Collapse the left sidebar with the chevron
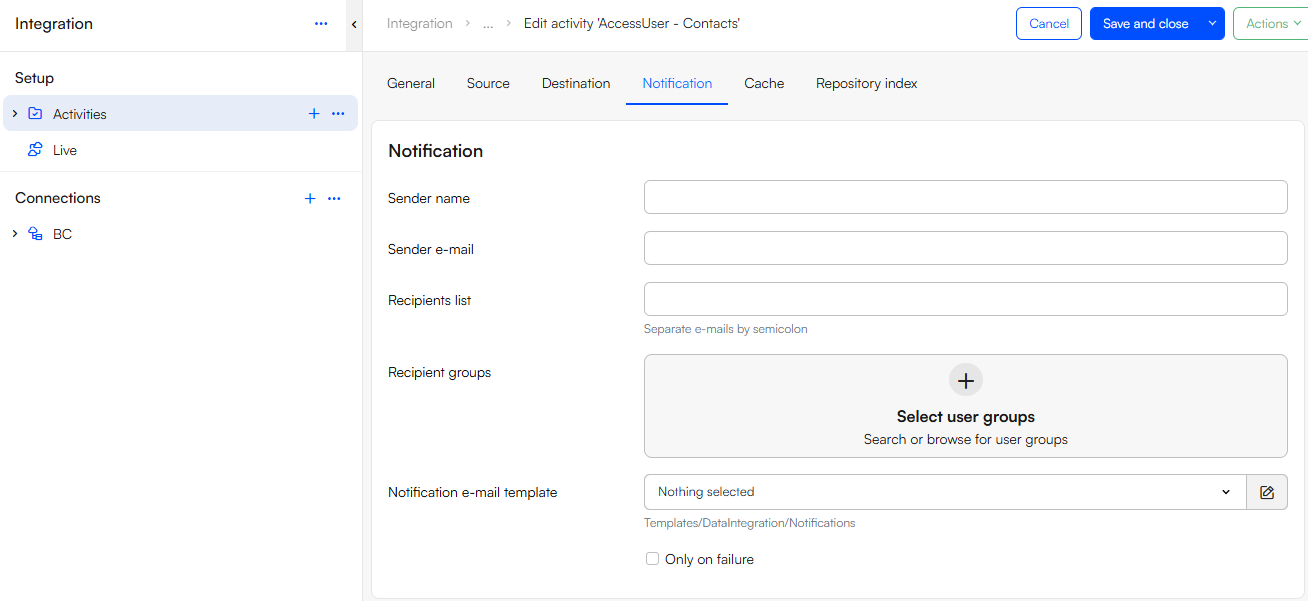1308x601 pixels. pyautogui.click(x=353, y=22)
